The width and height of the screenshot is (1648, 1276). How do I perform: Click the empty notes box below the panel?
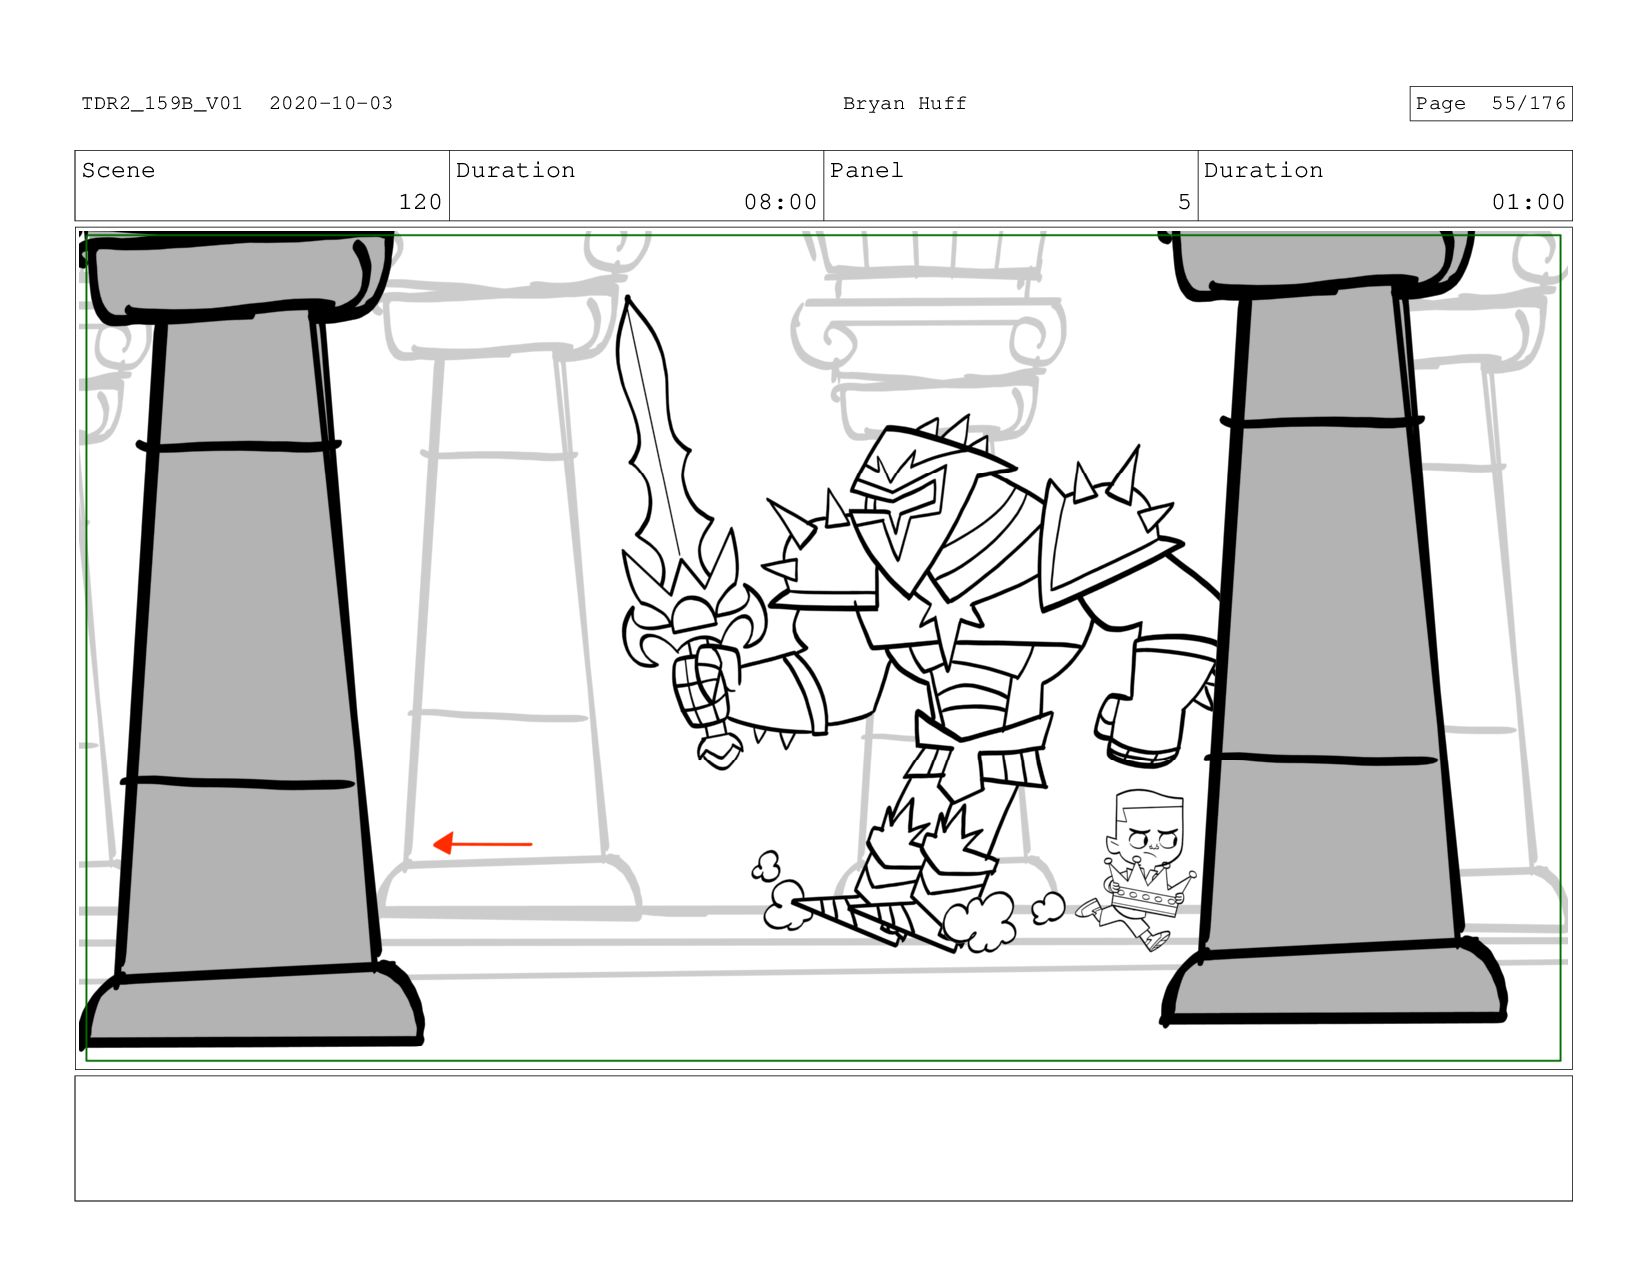tap(823, 1138)
